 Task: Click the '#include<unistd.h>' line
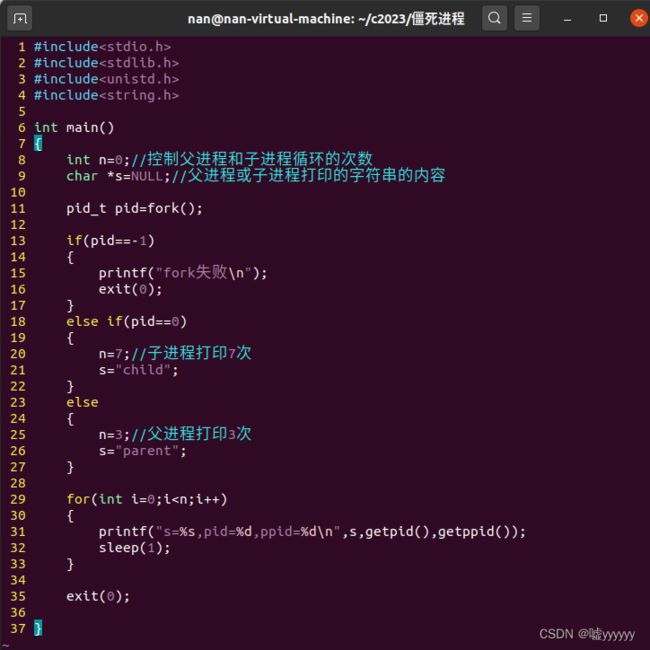[x=107, y=79]
